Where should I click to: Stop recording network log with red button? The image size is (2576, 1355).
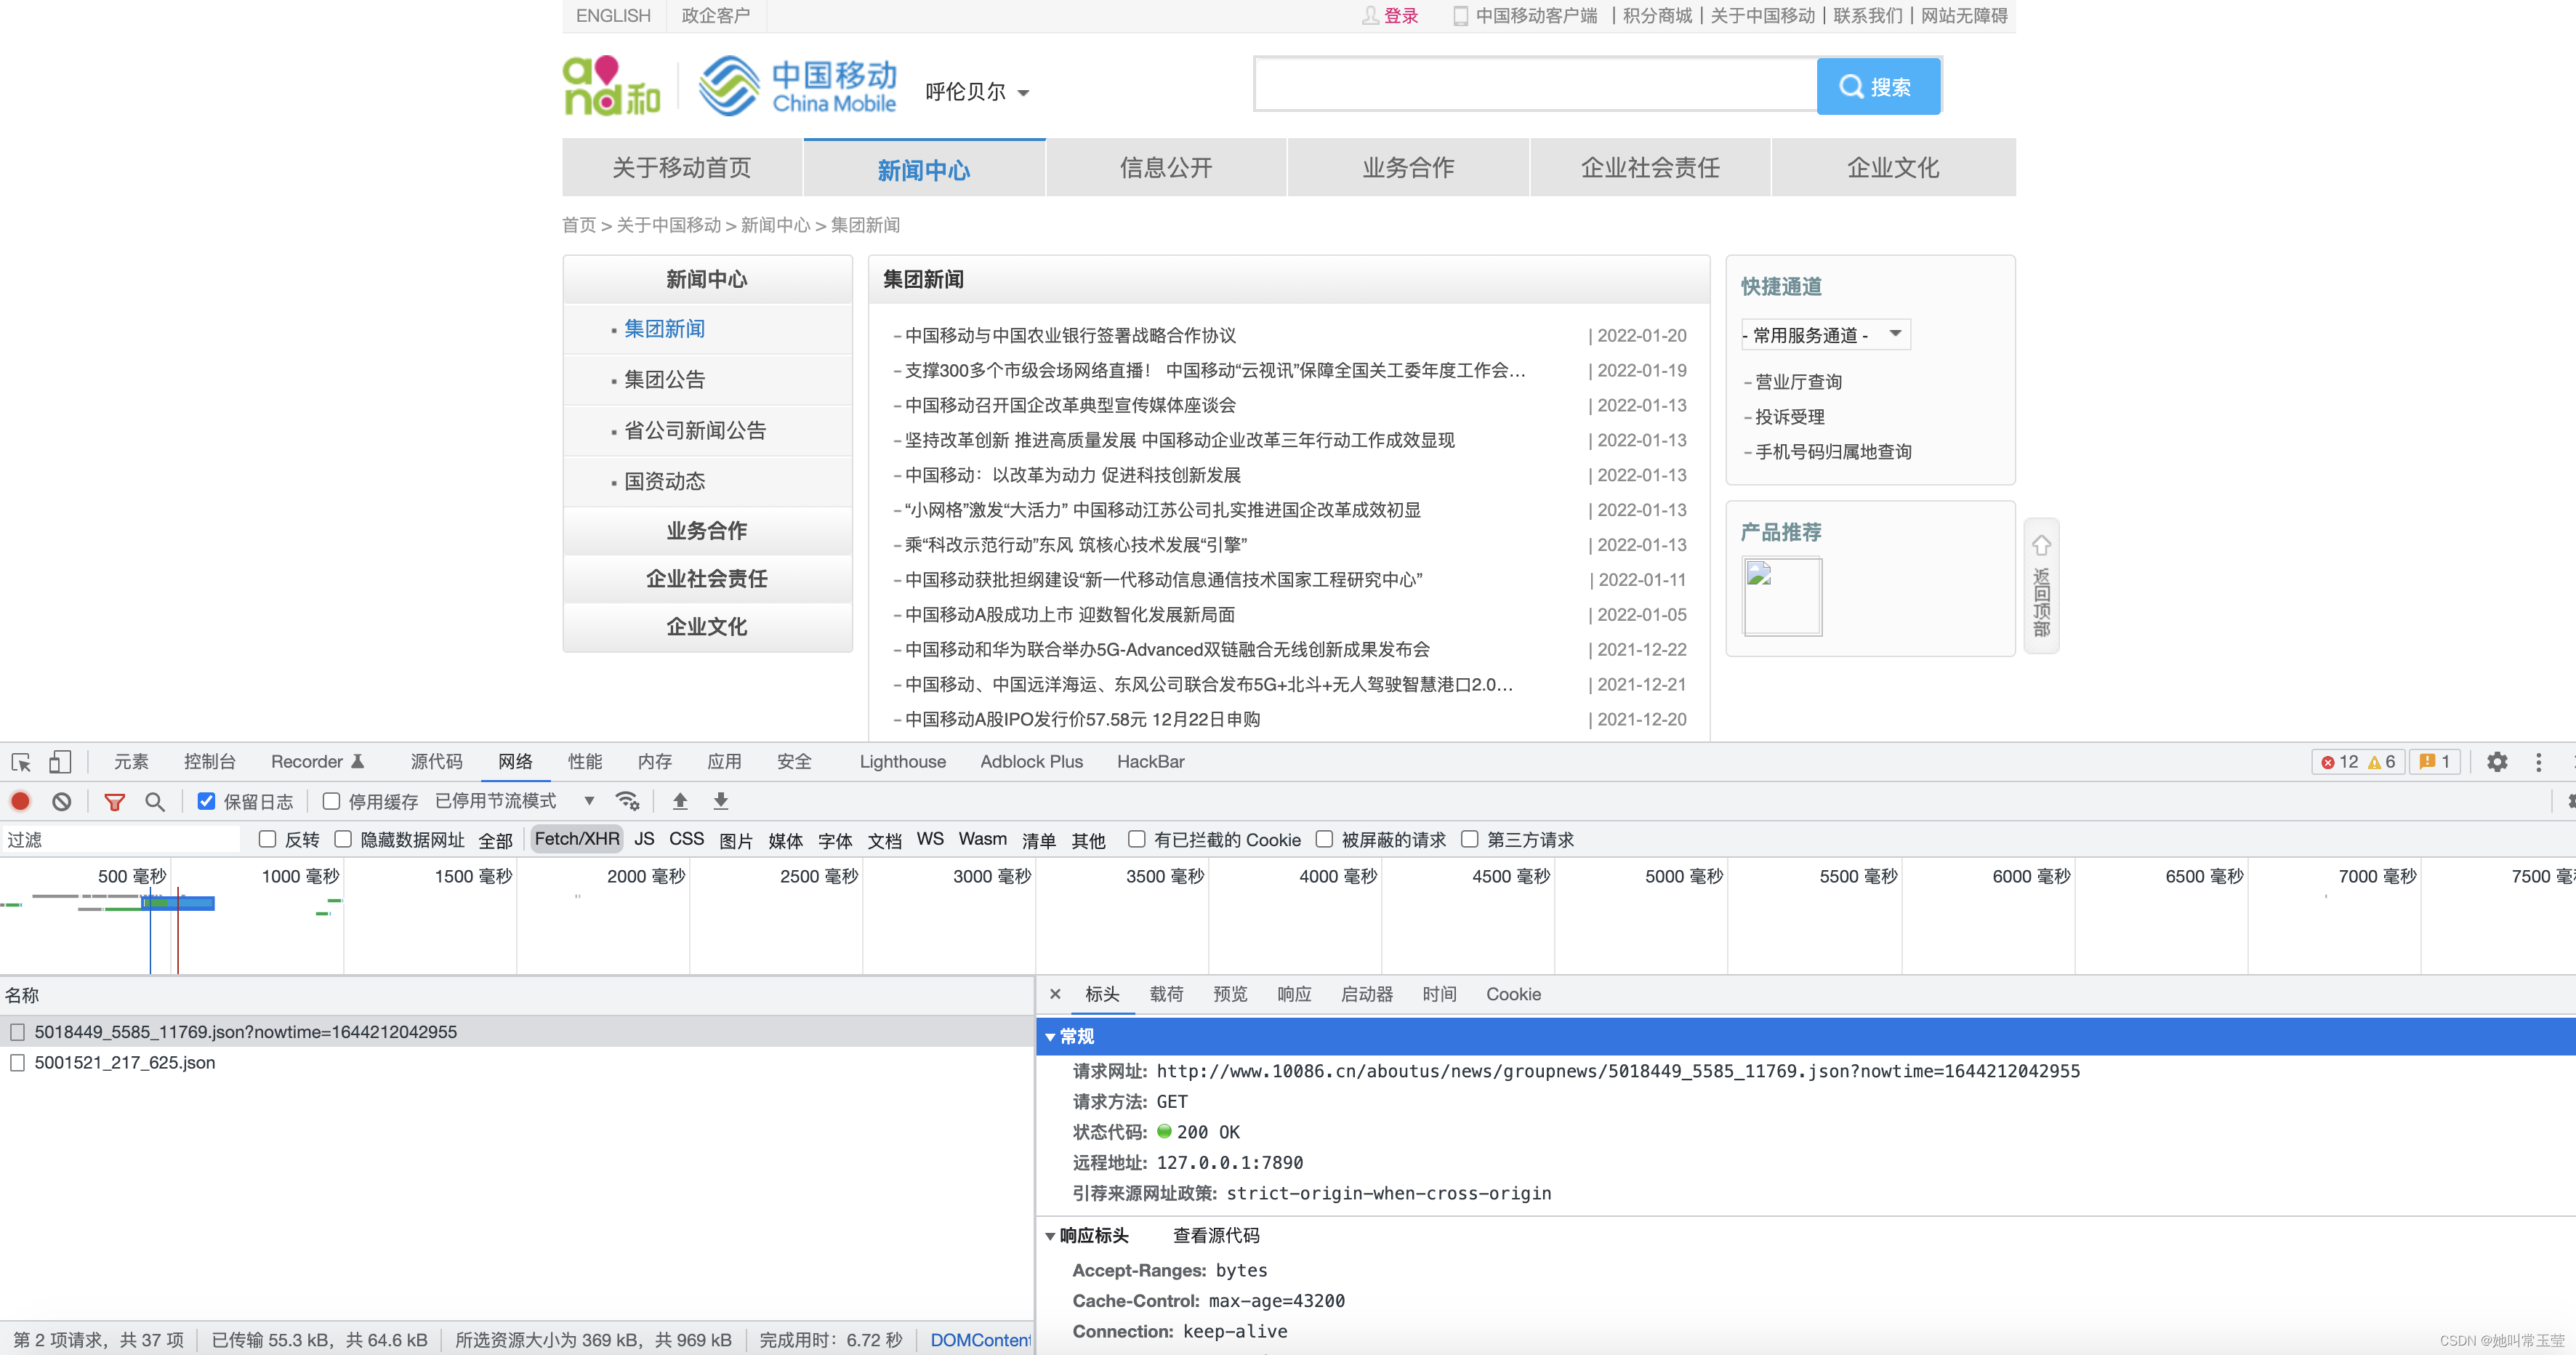point(20,801)
